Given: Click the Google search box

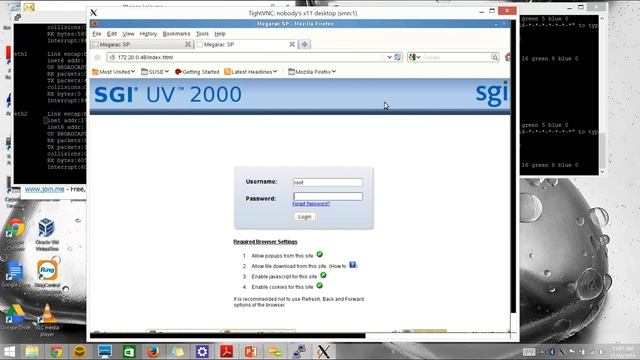Looking at the screenshot, I should (456, 58).
